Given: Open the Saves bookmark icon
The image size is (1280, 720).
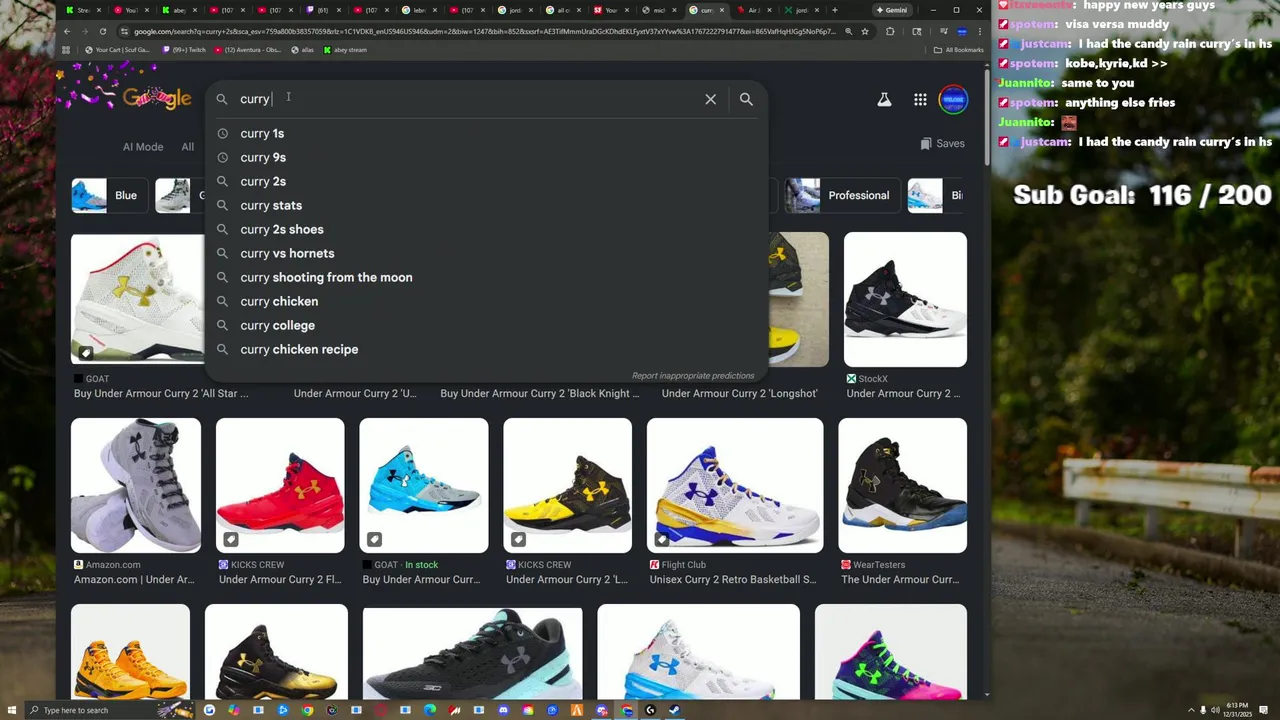Looking at the screenshot, I should point(942,143).
